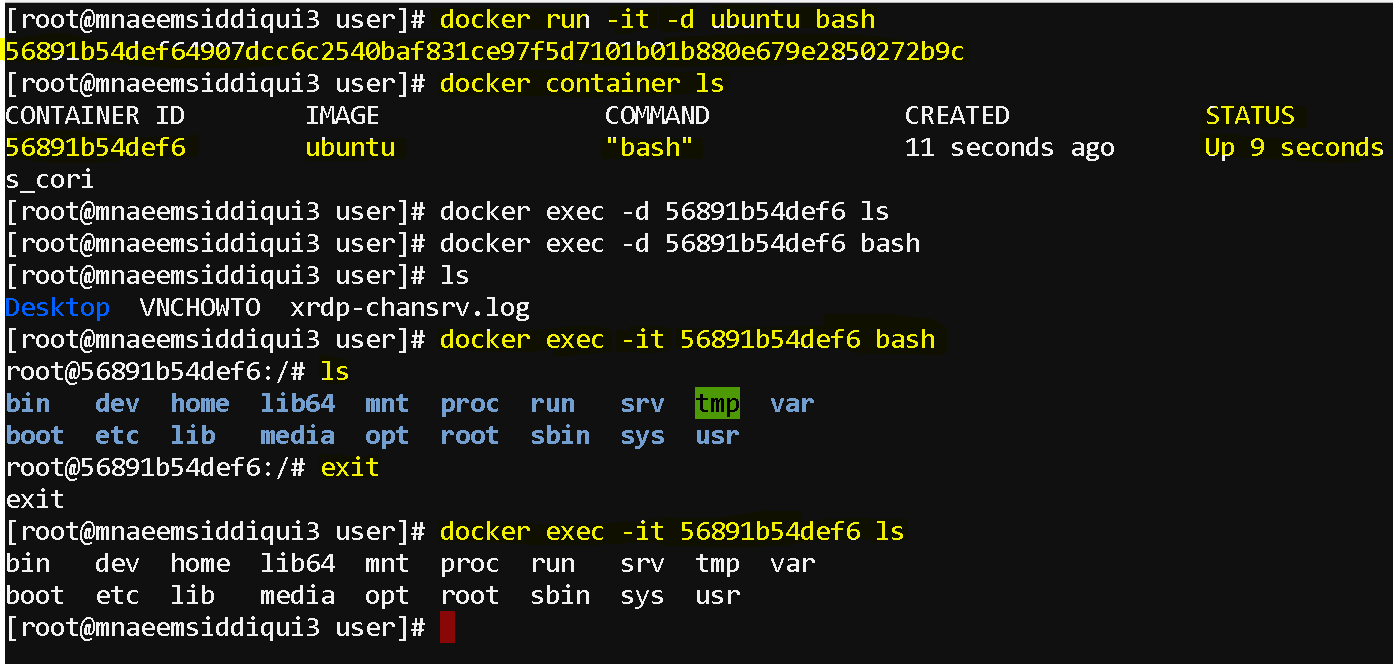Click the yellow STATUS column header
Screen dimensions: 1393x664
pos(1250,115)
